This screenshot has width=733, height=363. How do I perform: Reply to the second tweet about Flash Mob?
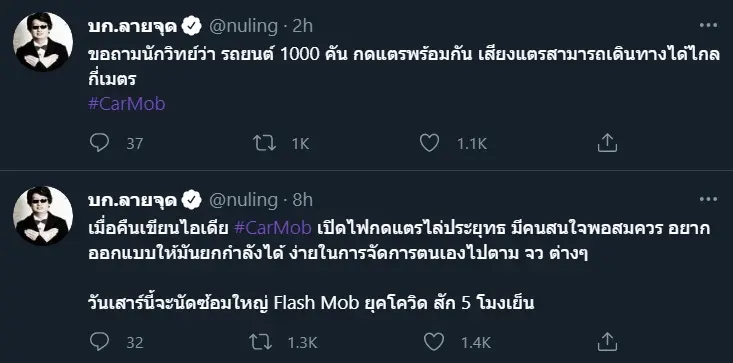coord(99,342)
